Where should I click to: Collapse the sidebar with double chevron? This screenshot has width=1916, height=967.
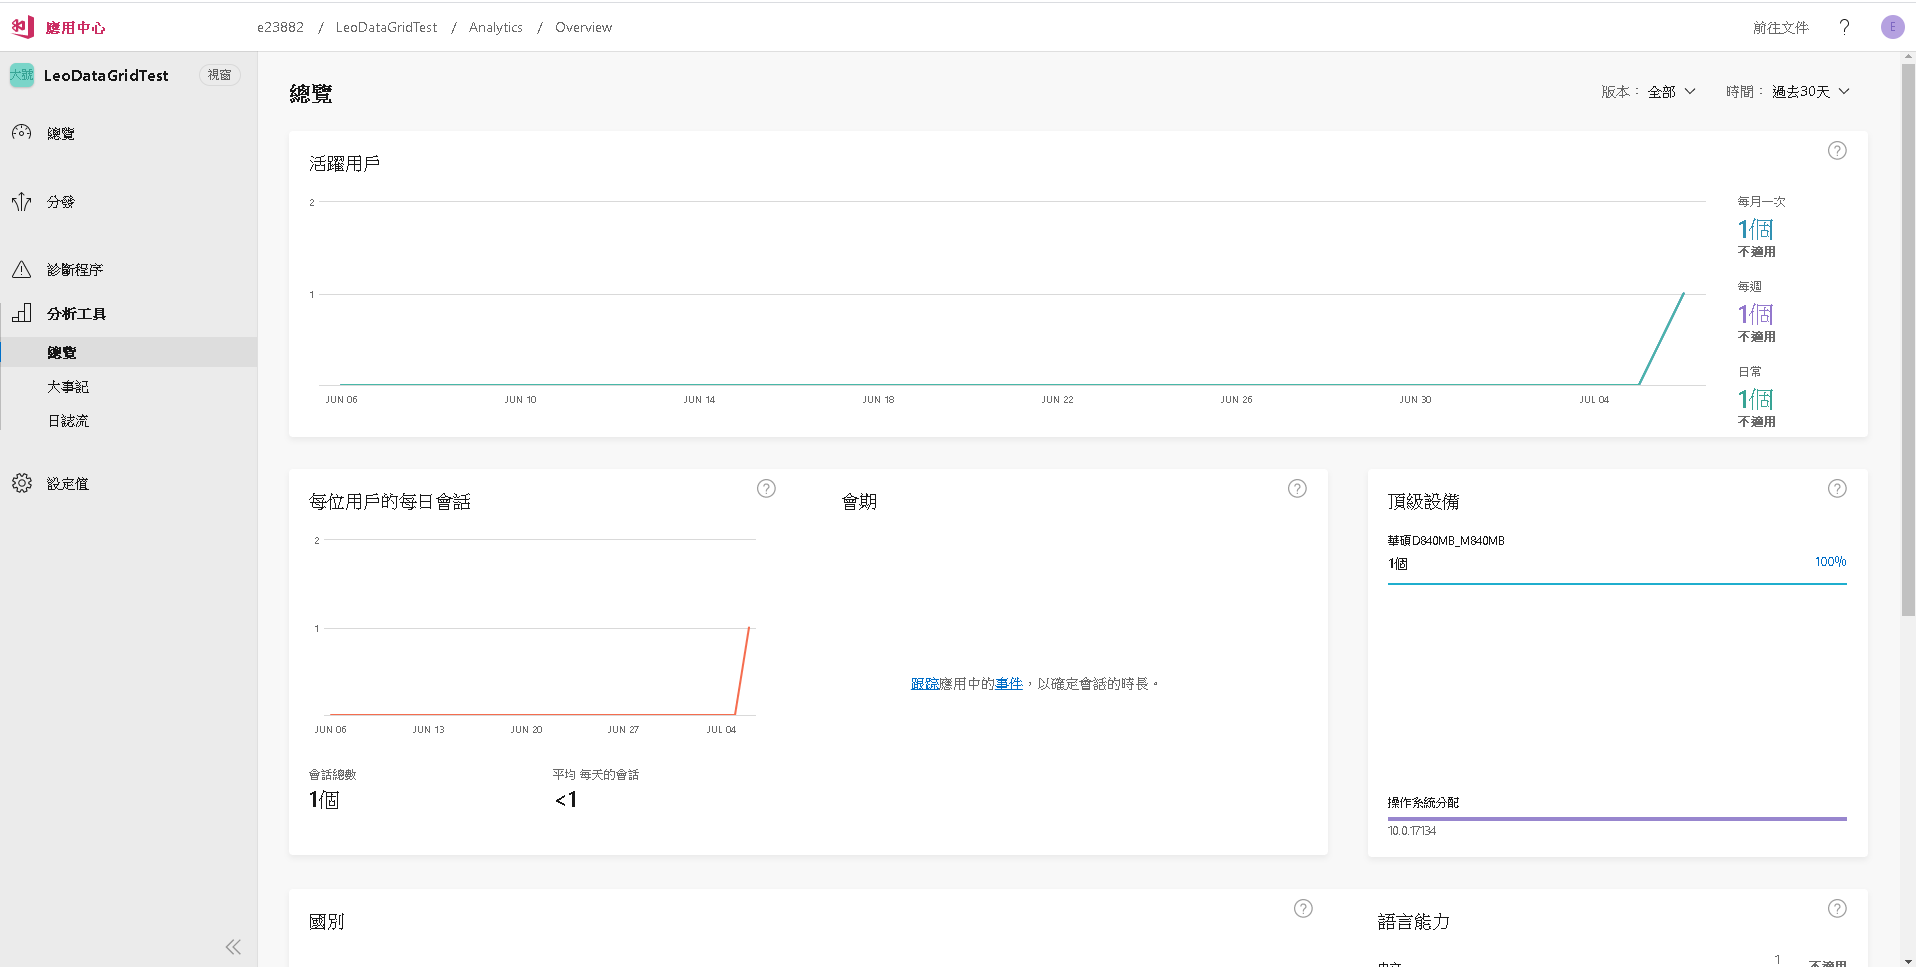pyautogui.click(x=233, y=947)
